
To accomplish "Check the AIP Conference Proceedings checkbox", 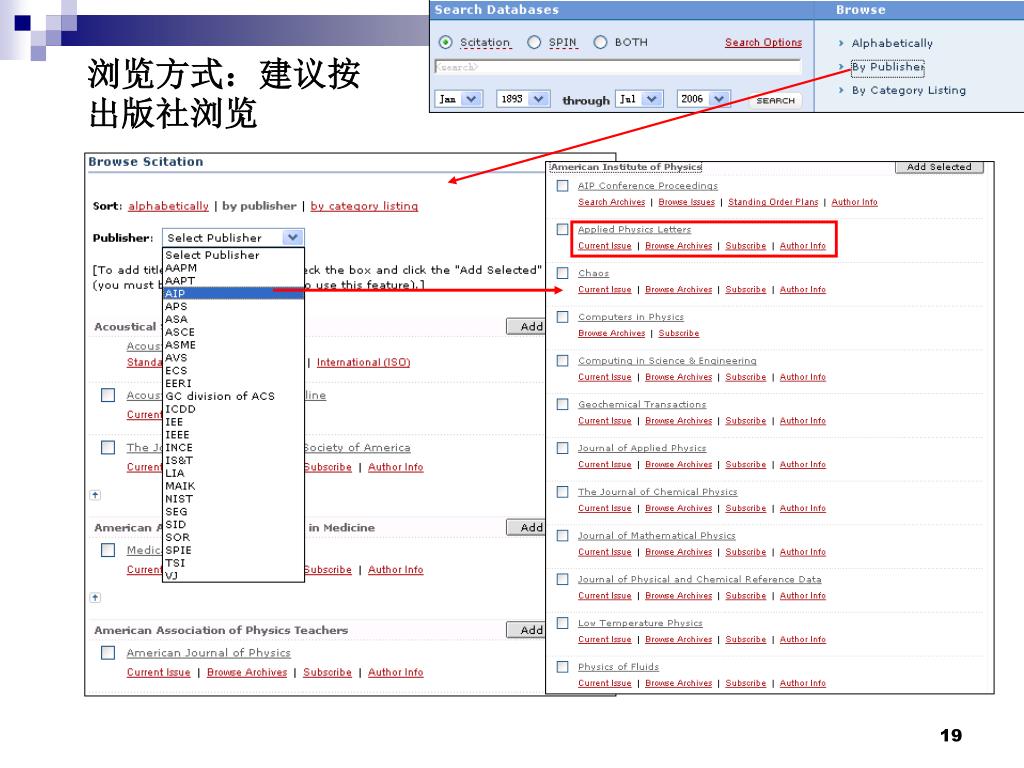I will point(562,186).
